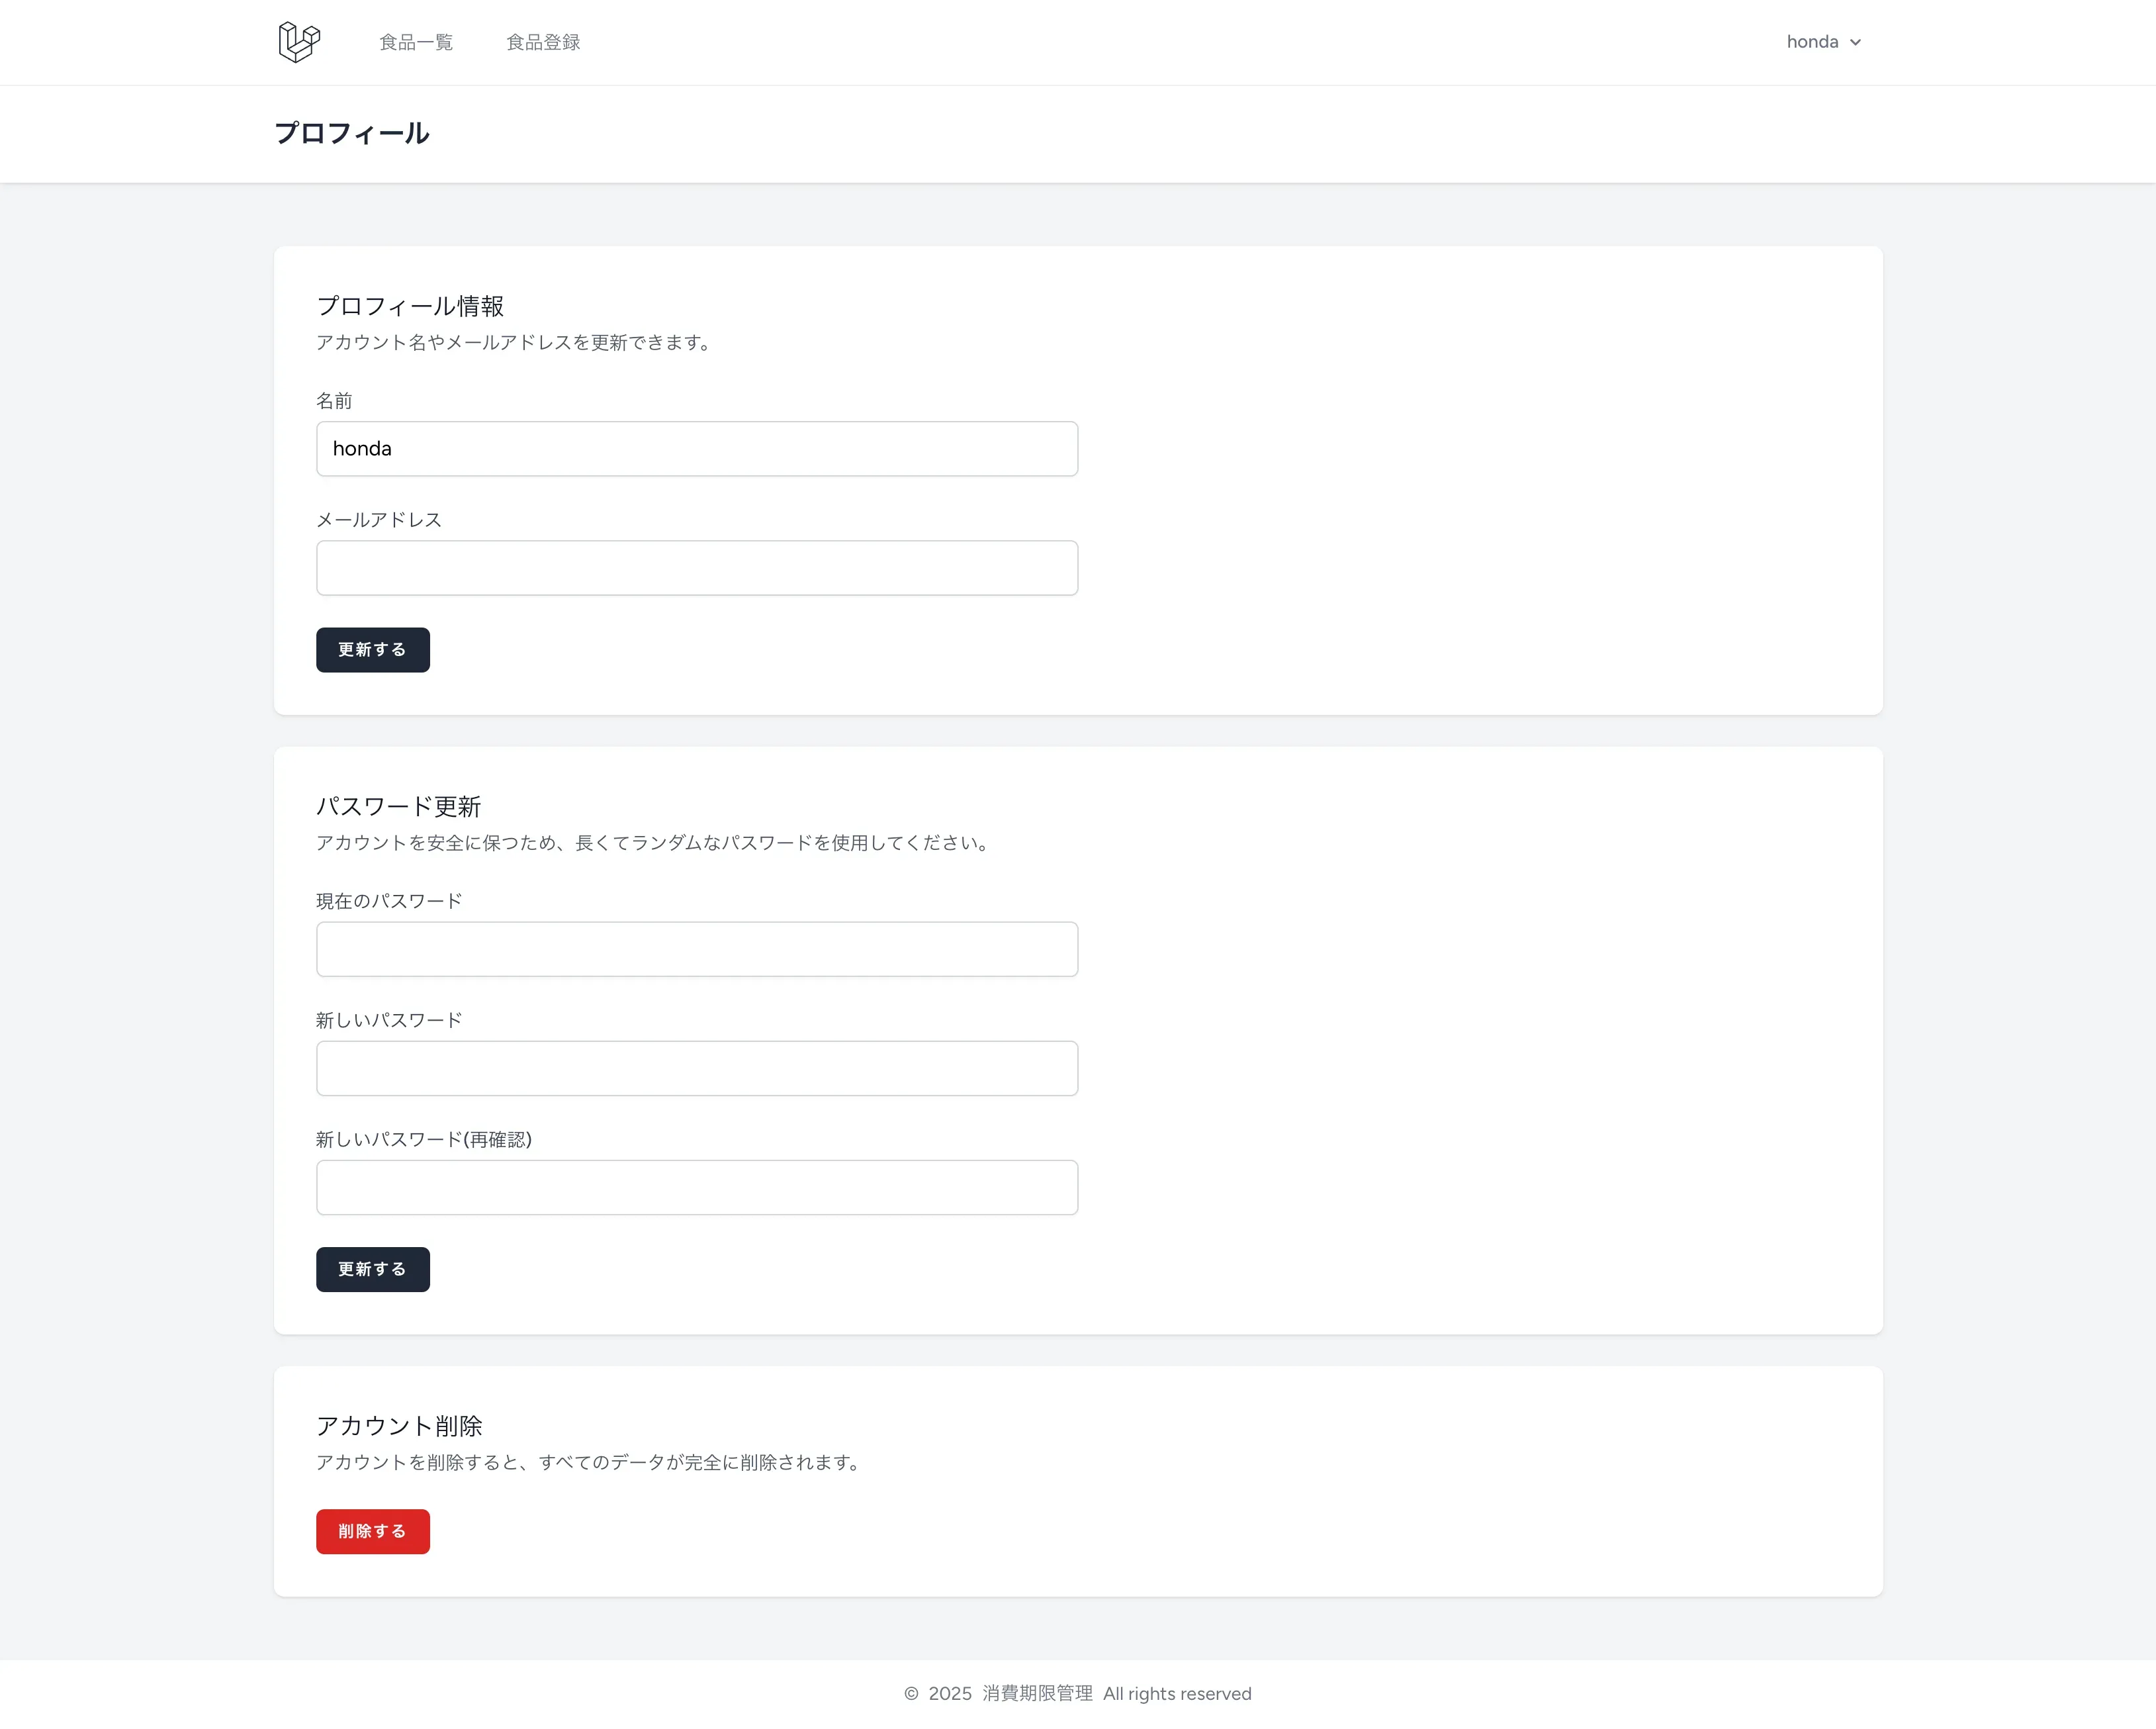Screen dimensions: 2156x1729
Task: Click the 名前 field label
Action: (x=334, y=401)
